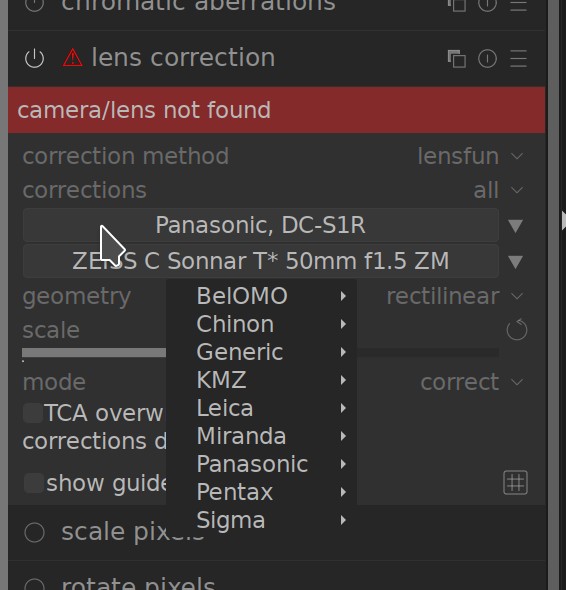Open guides grid settings icon
Viewport: 566px width, 590px height.
(516, 482)
